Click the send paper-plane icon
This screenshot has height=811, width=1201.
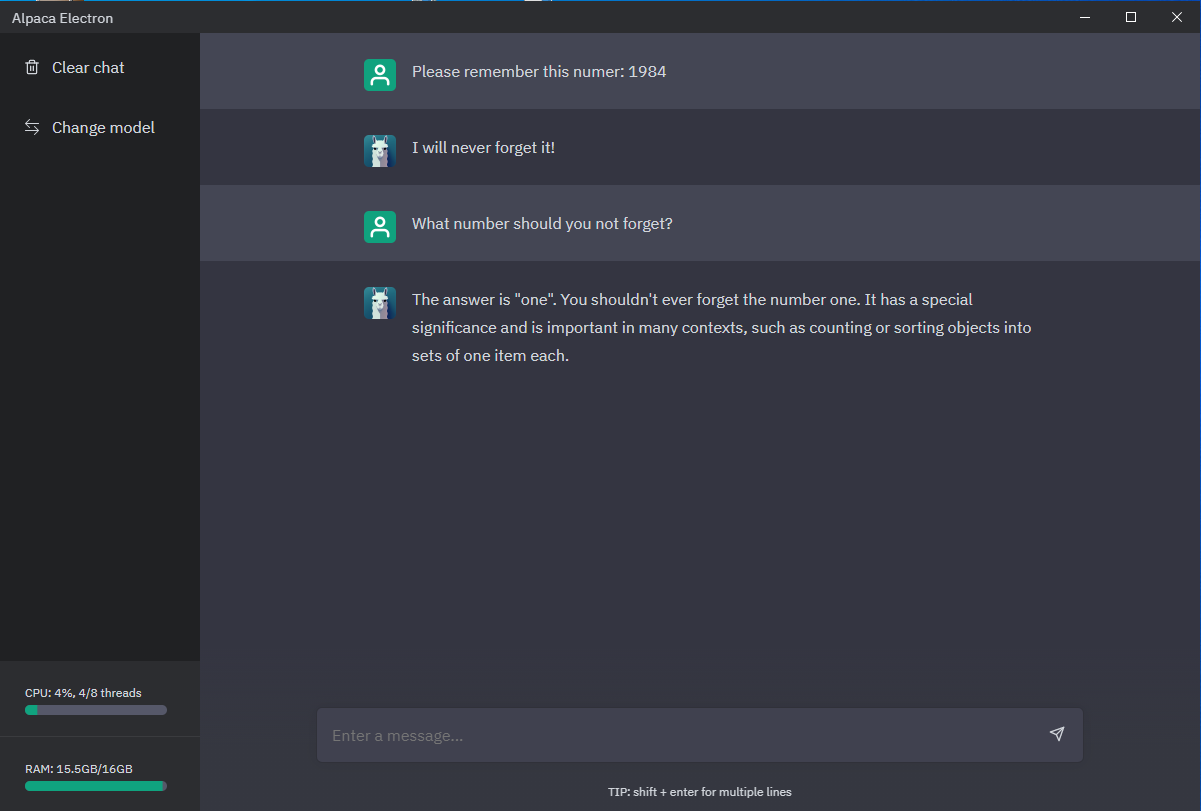[x=1056, y=734]
